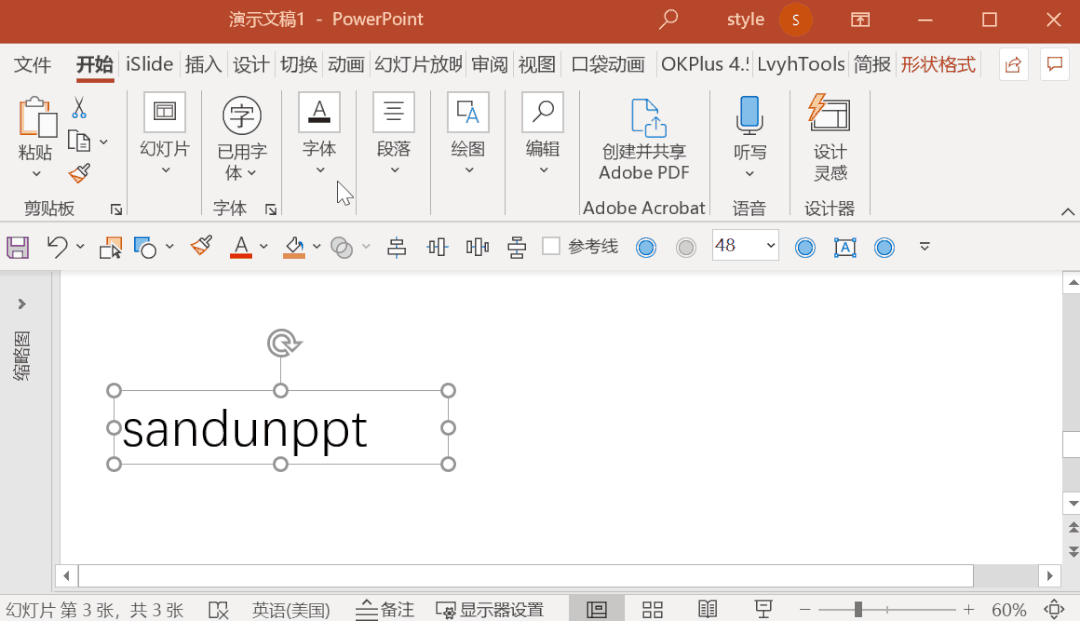Open the 插入 ribbon tab

[203, 64]
